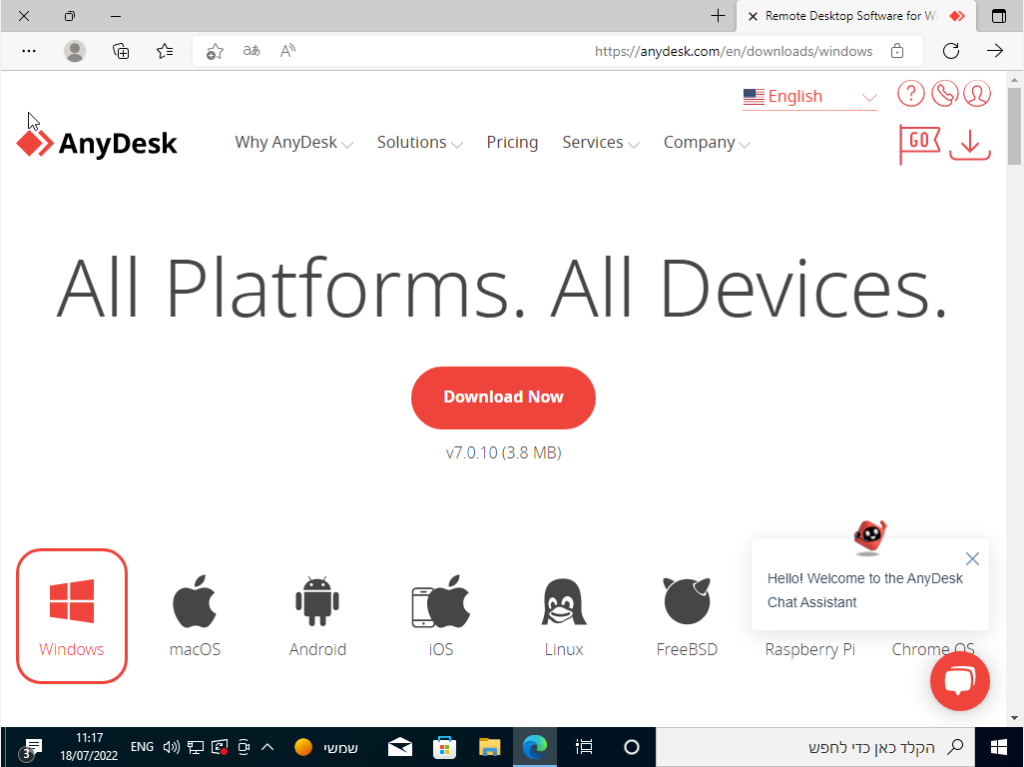Expand the Company menu
The height and width of the screenshot is (767, 1024).
tap(707, 142)
